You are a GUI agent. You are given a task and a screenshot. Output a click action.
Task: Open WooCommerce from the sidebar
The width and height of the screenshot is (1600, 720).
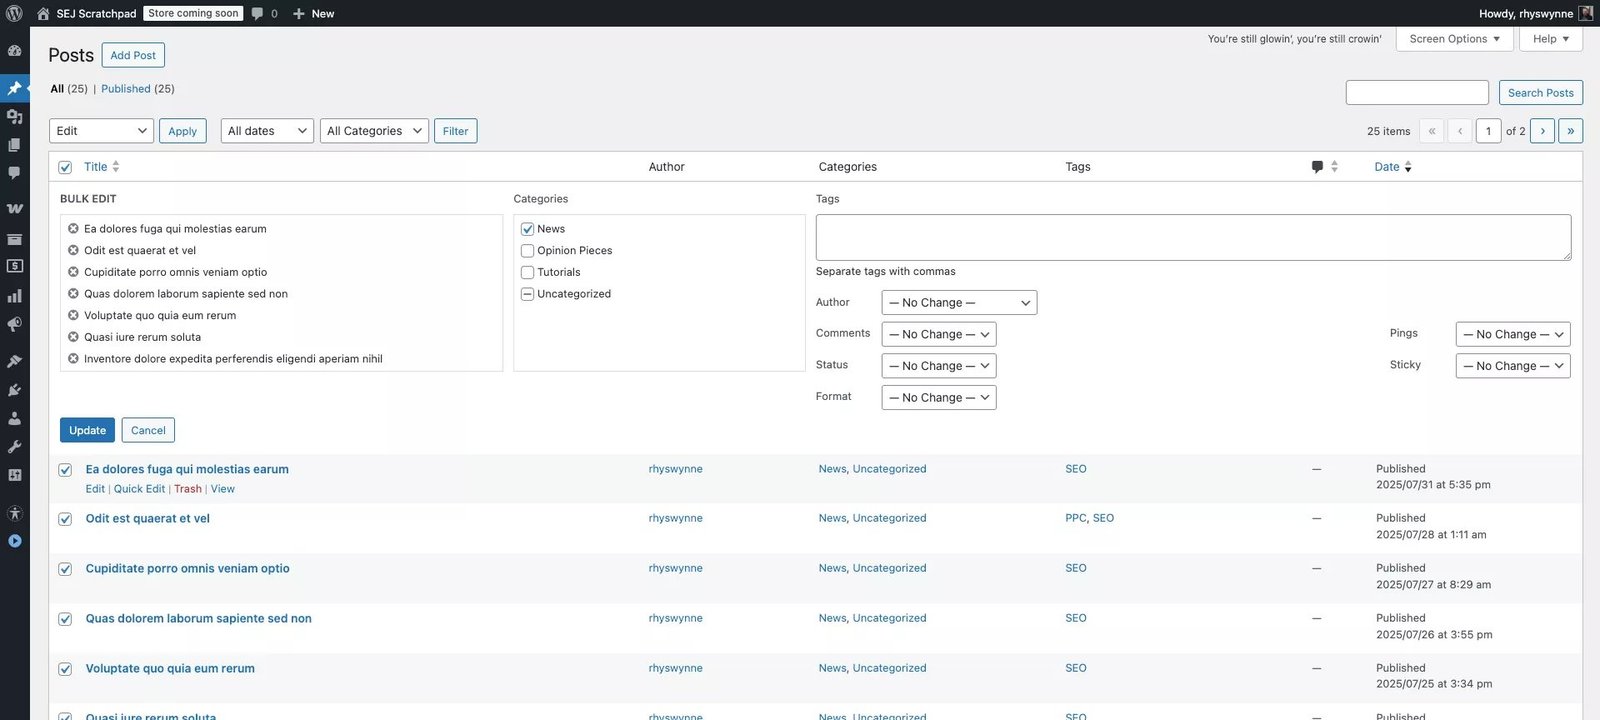point(14,209)
